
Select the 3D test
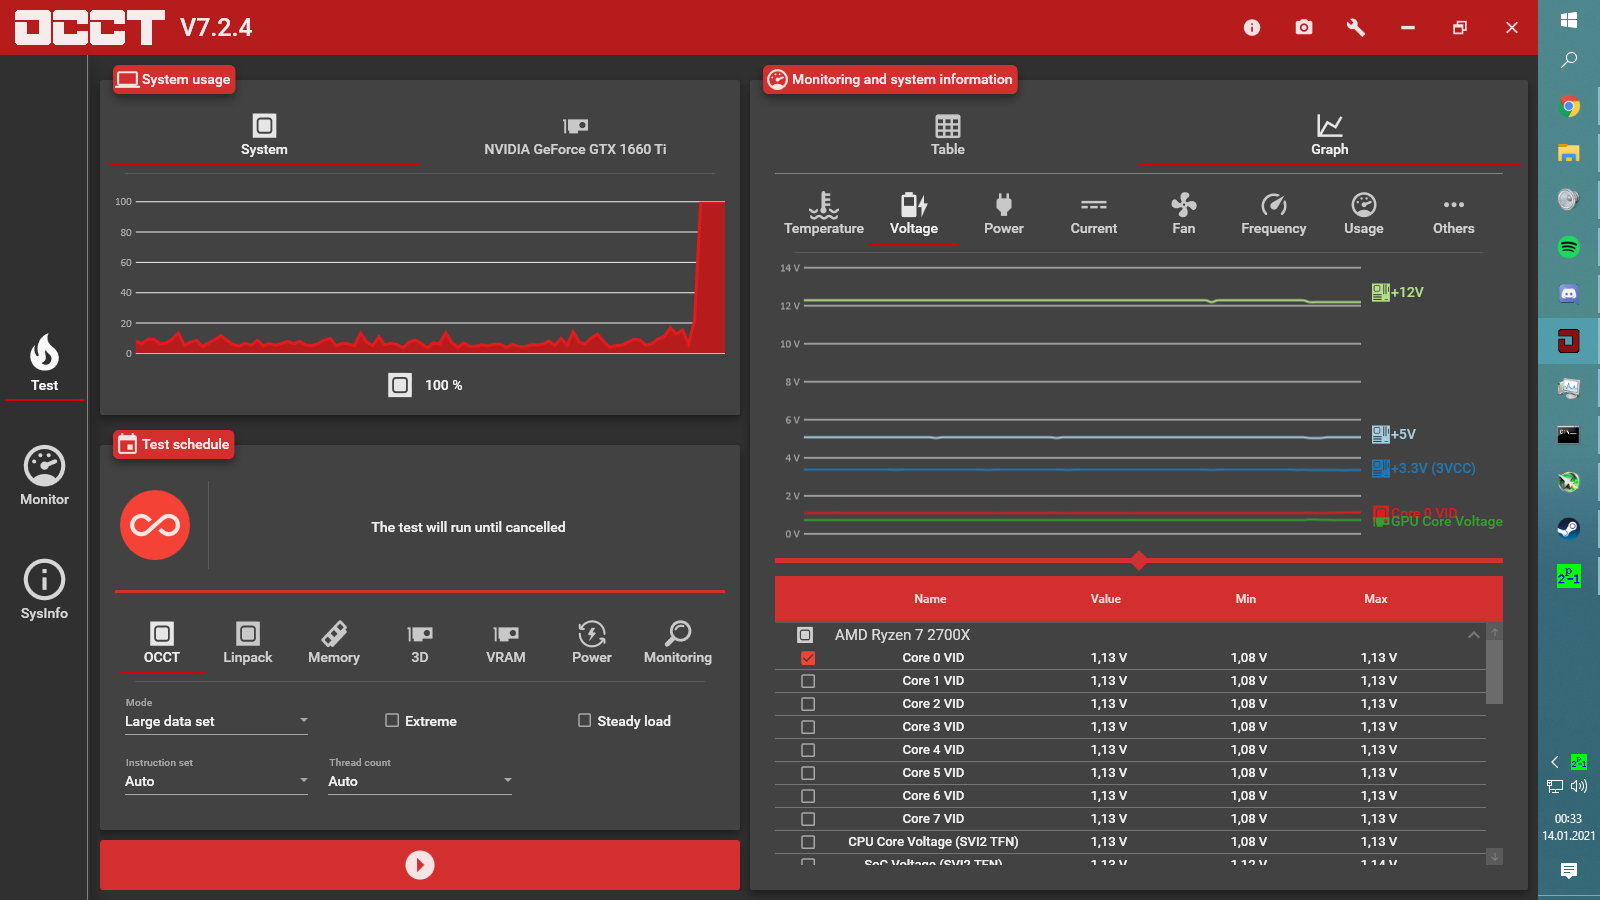coord(420,642)
